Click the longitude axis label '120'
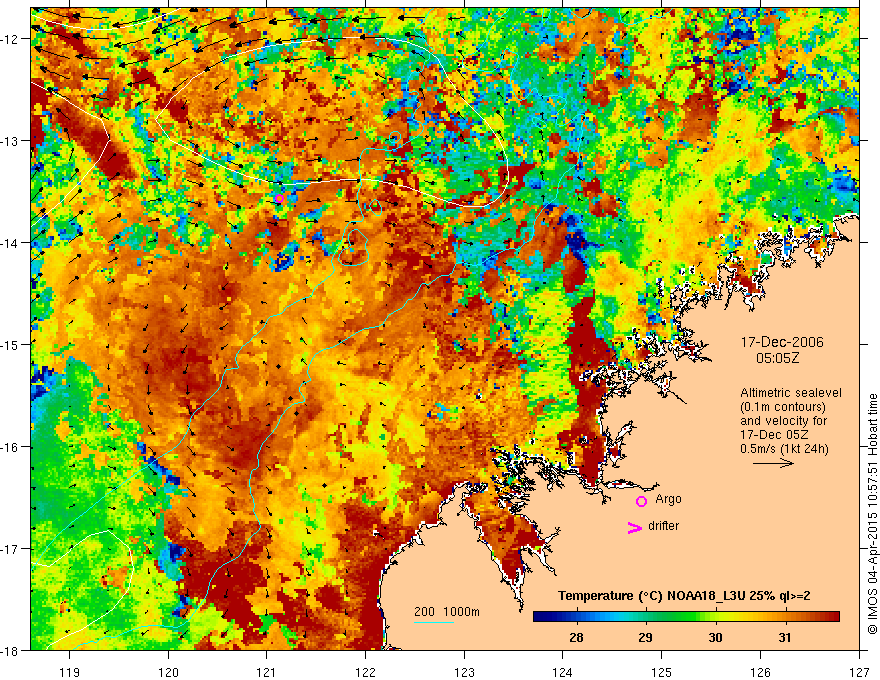 pos(168,672)
